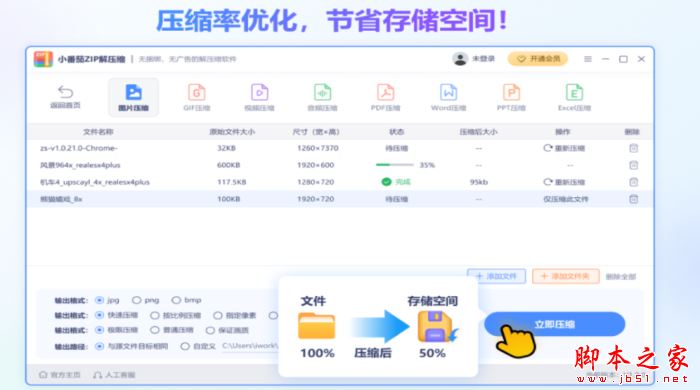Select the highlighted file row ending _8x
Image resolution: width=700 pixels, height=390 pixels.
[x=340, y=199]
